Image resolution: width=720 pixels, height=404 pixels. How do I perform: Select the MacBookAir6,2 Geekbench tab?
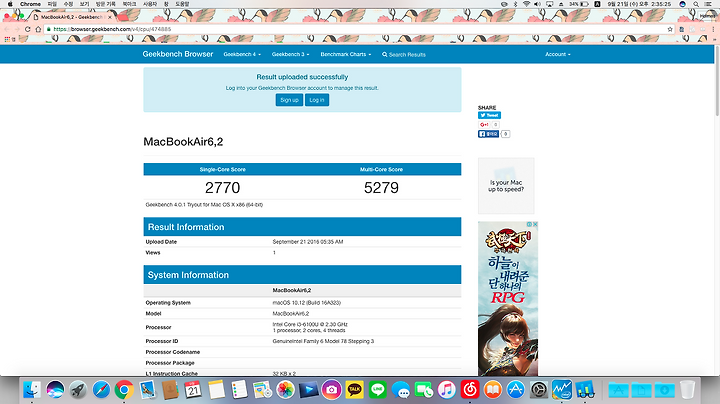[72, 17]
